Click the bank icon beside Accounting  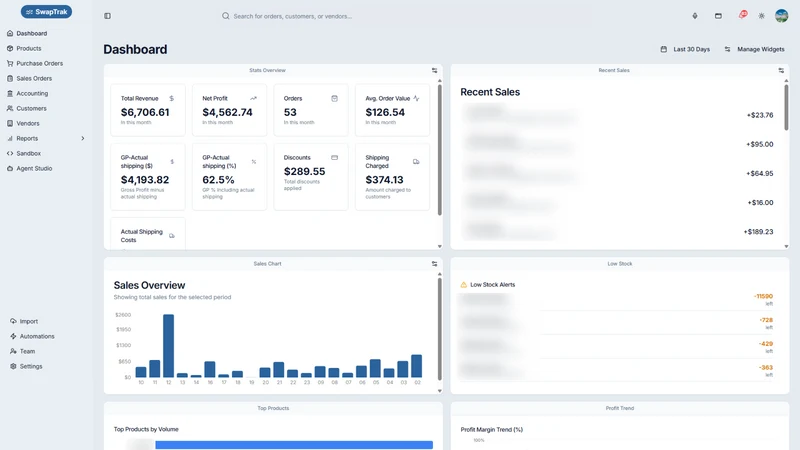tap(10, 93)
